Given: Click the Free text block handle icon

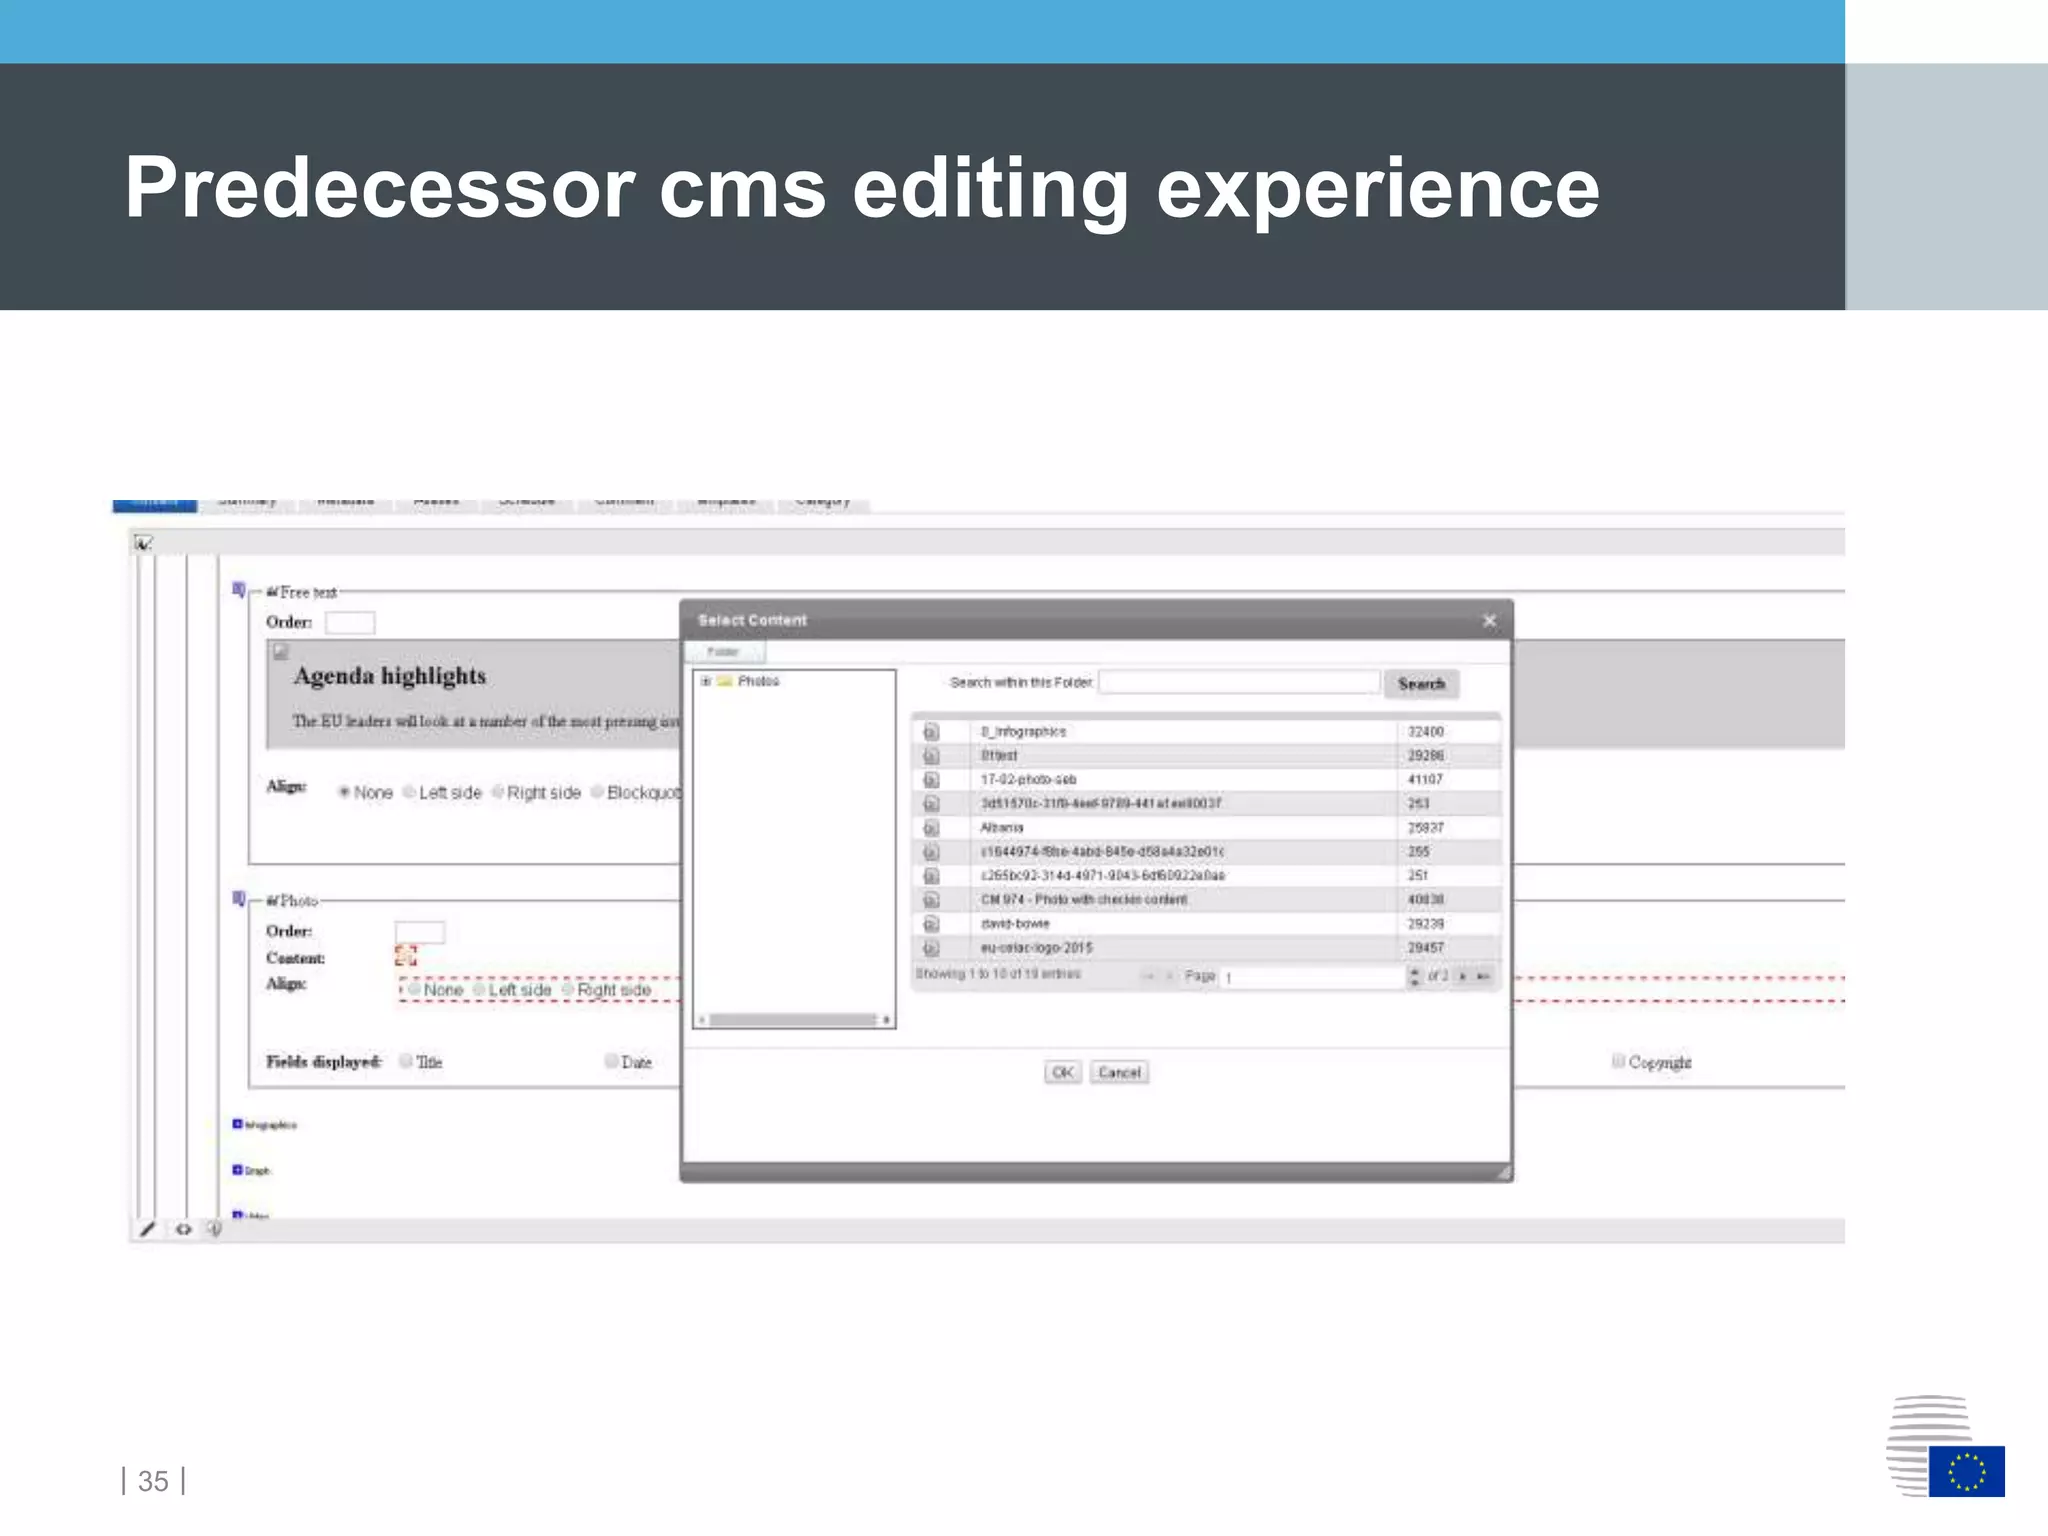Looking at the screenshot, I should 239,590.
